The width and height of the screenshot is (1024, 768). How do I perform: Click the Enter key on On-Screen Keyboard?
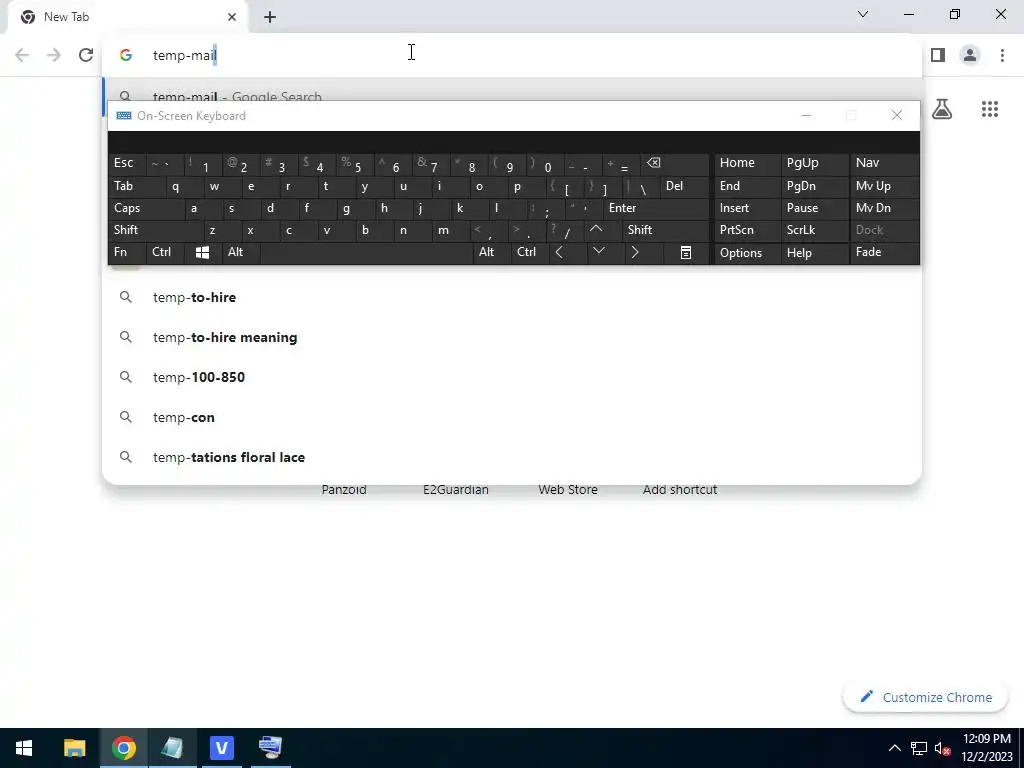coord(656,208)
